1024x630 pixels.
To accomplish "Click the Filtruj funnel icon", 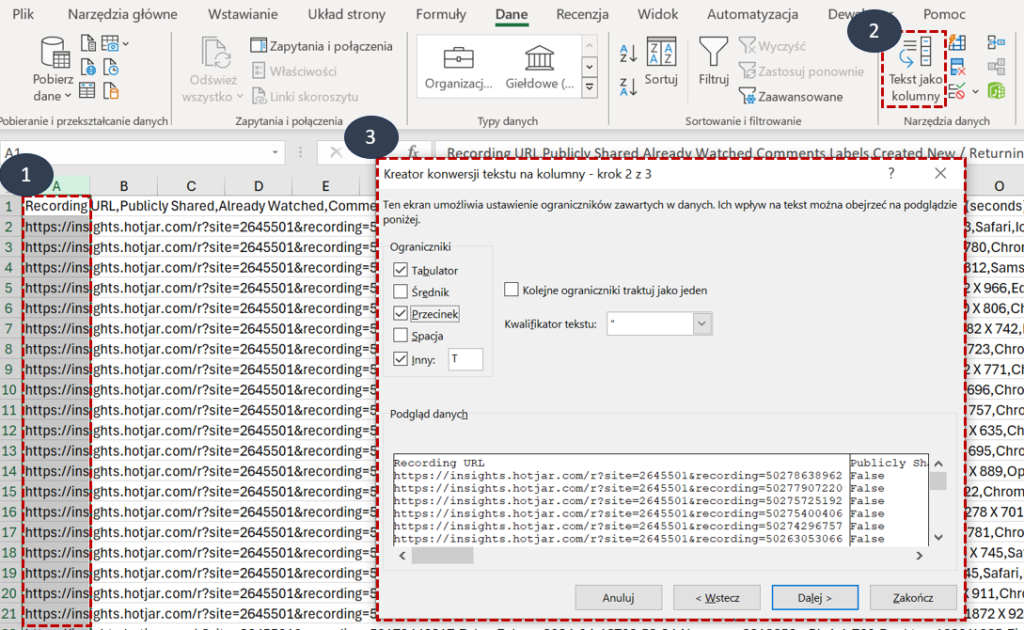I will pyautogui.click(x=713, y=52).
